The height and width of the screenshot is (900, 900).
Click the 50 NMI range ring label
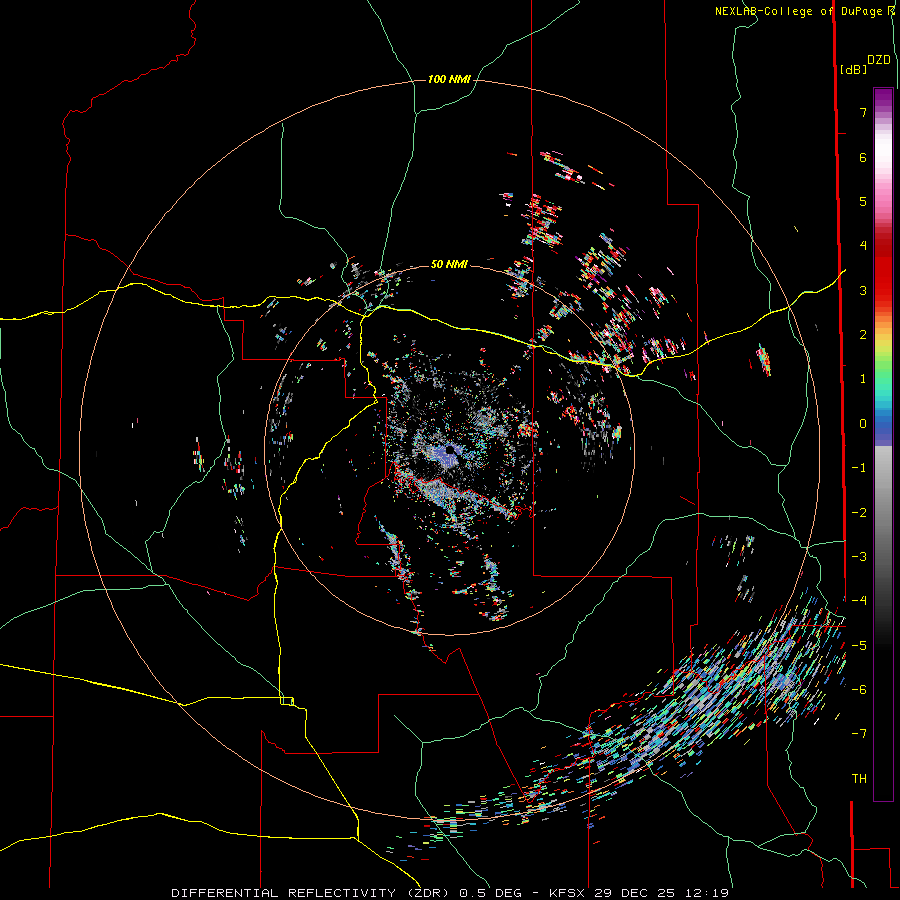click(x=449, y=264)
